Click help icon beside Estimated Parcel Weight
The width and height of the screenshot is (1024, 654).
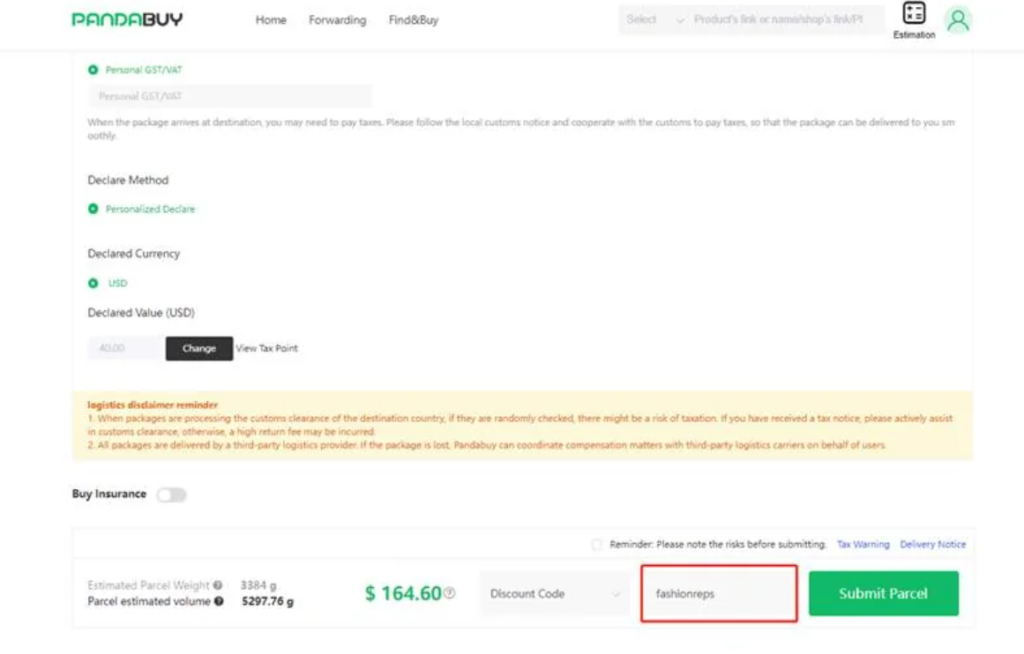[218, 585]
